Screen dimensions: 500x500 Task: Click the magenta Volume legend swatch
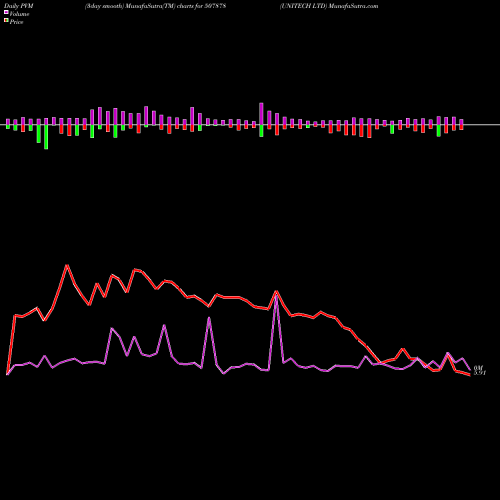(x=6, y=12)
